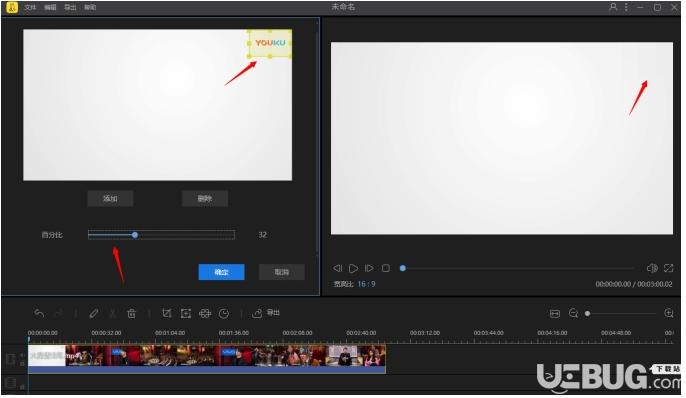The image size is (686, 398).
Task: Play the video preview
Action: click(355, 270)
